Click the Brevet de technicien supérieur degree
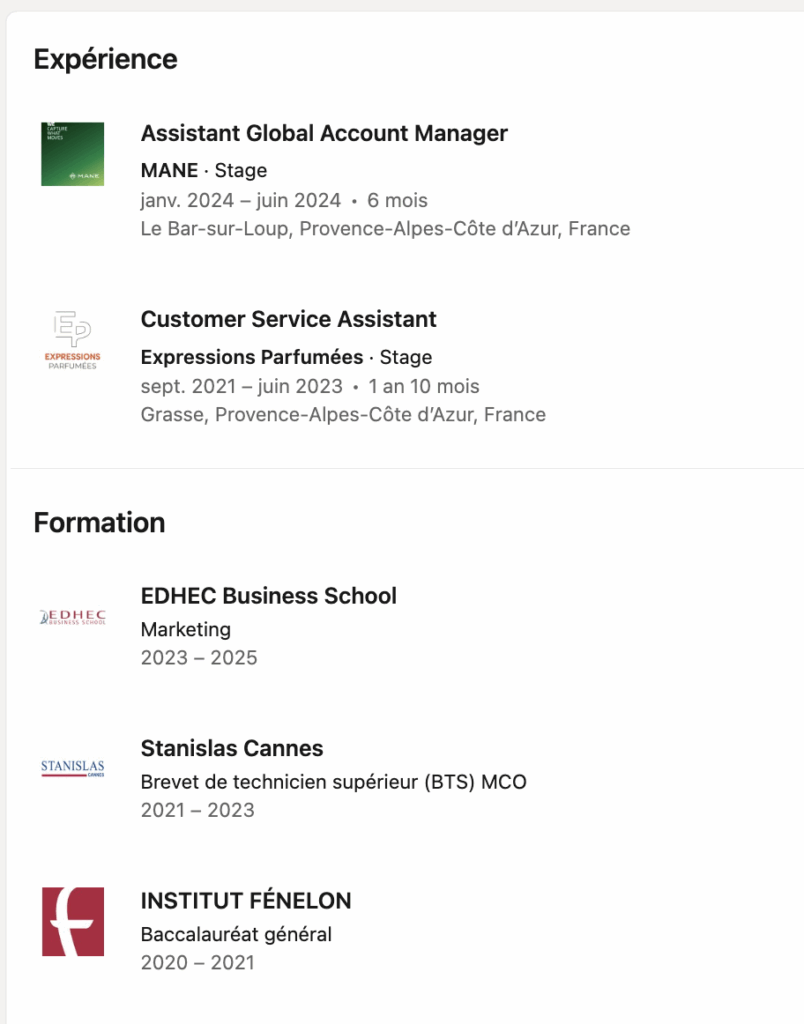 click(x=333, y=782)
